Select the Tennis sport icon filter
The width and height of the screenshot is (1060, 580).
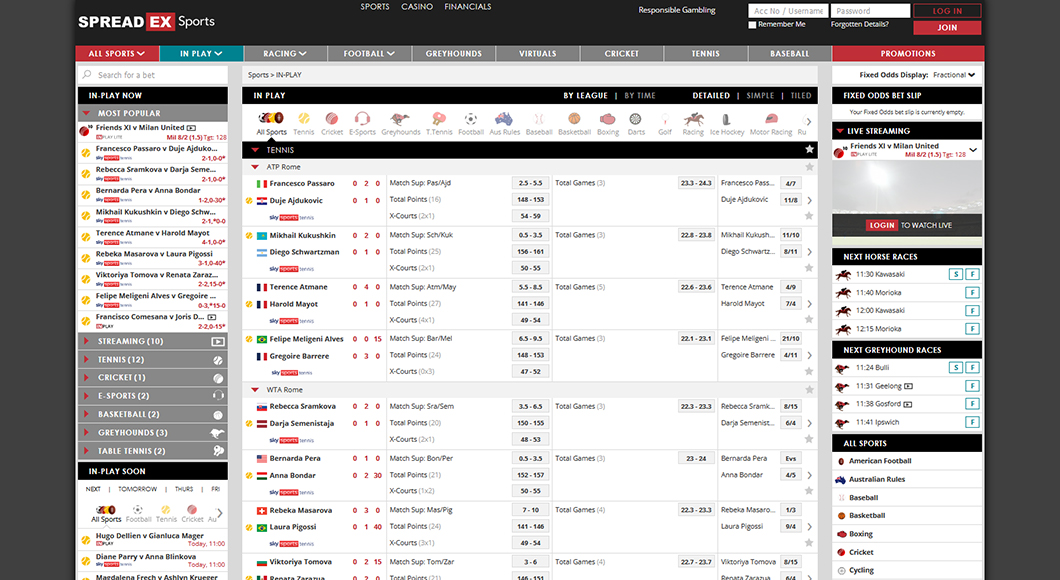(304, 123)
